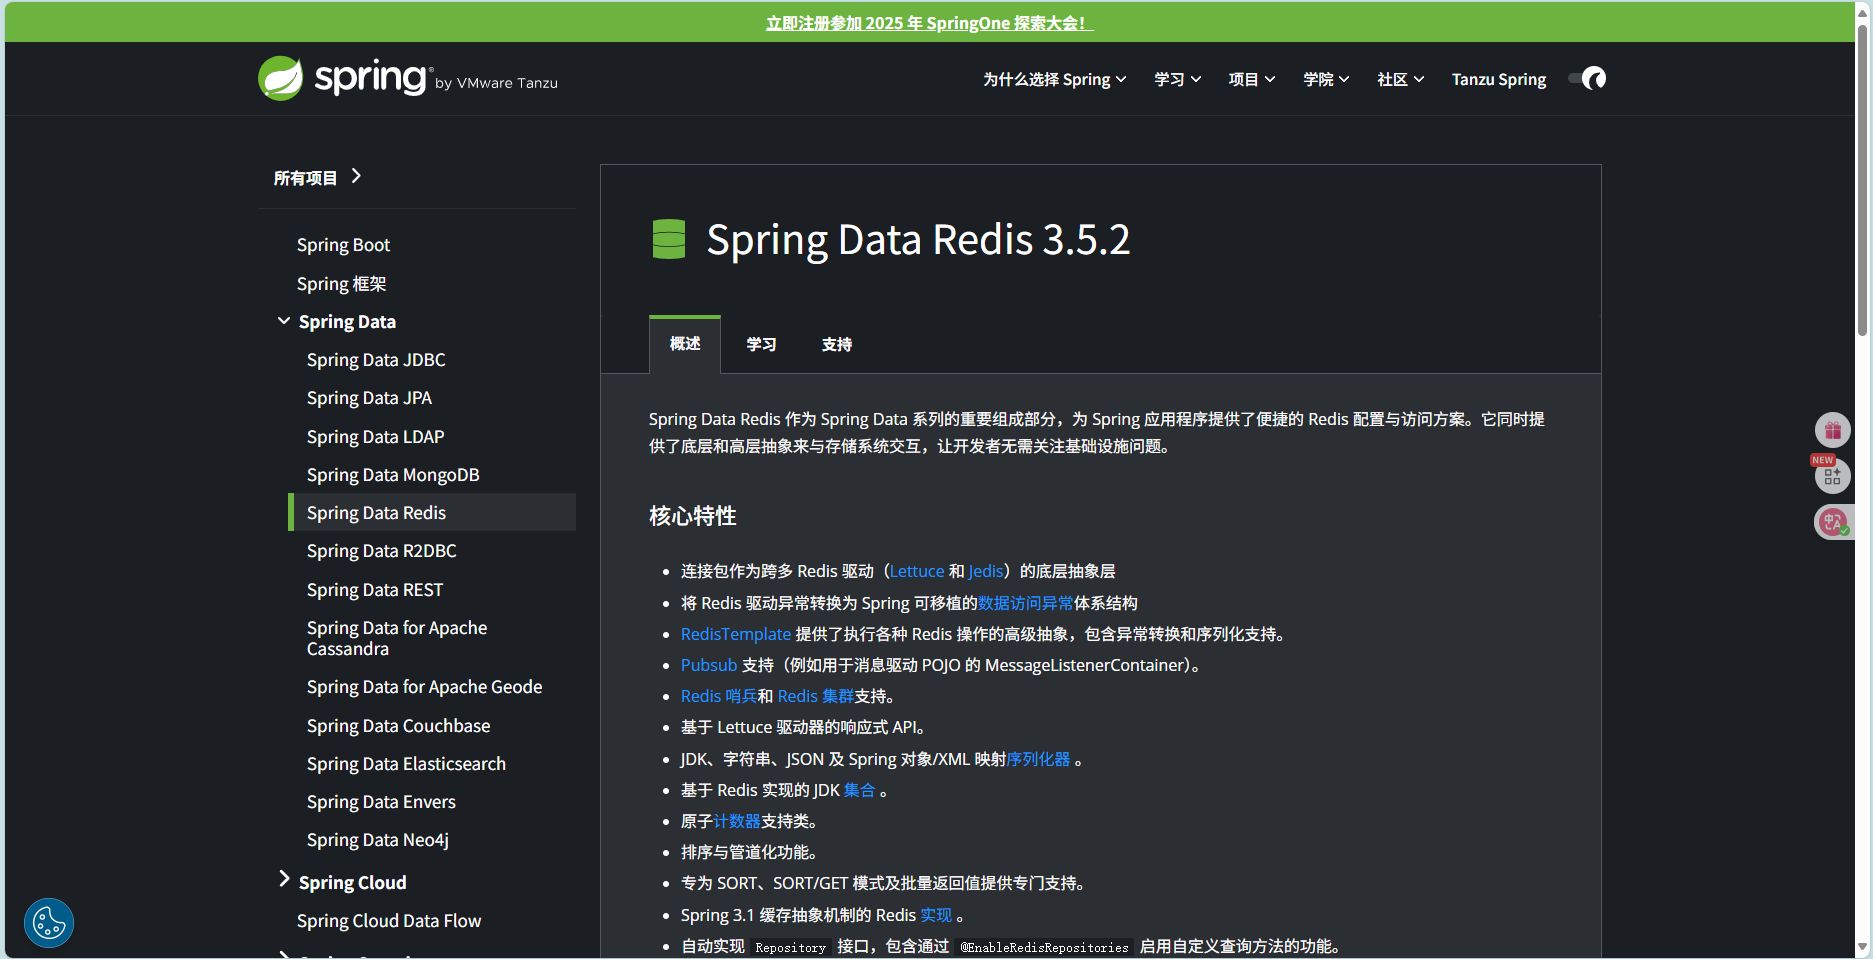Click the gift icon on right edge
Image resolution: width=1873 pixels, height=959 pixels.
(1832, 430)
